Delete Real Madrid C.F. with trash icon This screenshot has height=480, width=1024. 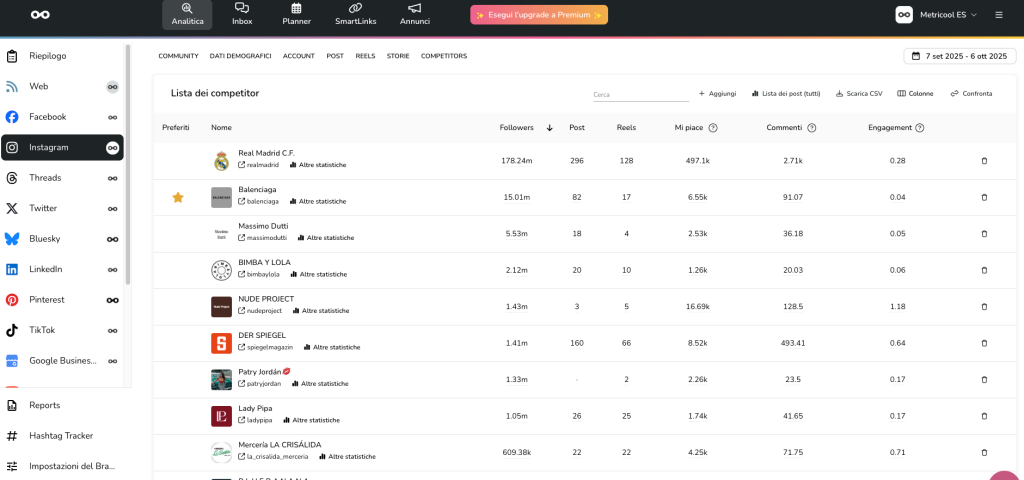tap(984, 160)
